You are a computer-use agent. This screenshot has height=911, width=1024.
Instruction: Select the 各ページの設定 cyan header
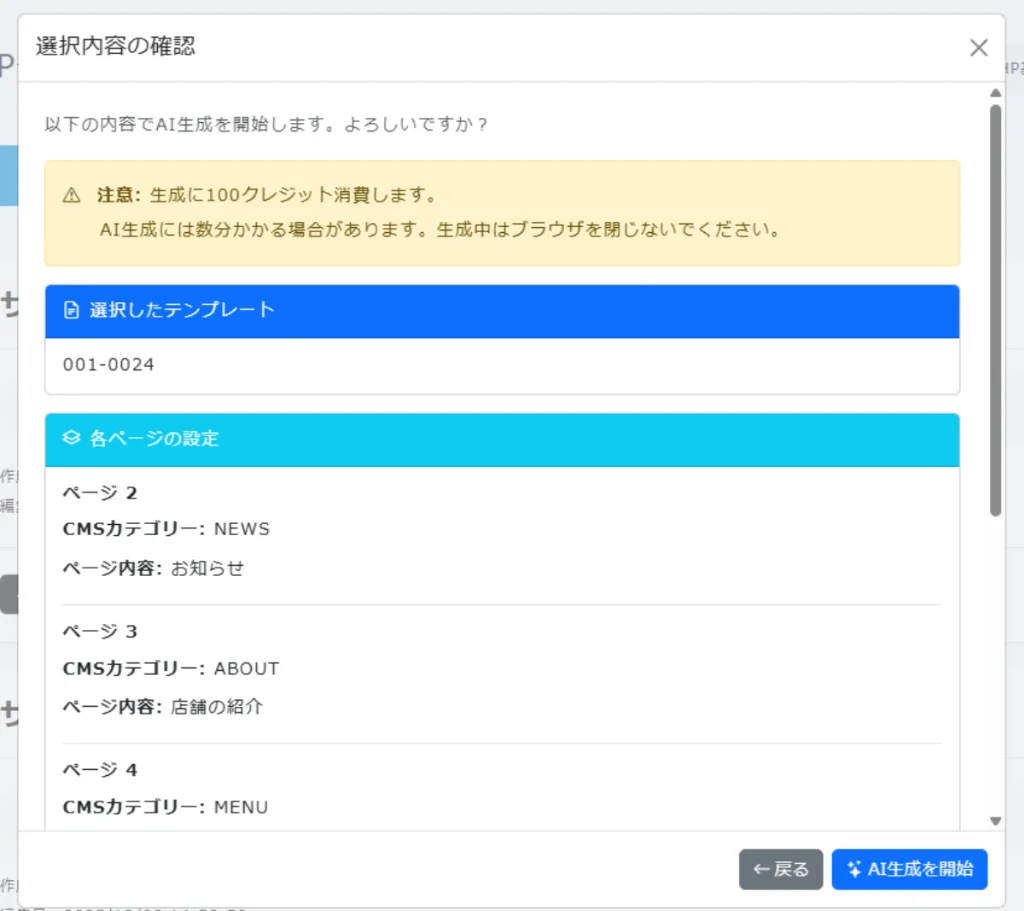coord(502,439)
